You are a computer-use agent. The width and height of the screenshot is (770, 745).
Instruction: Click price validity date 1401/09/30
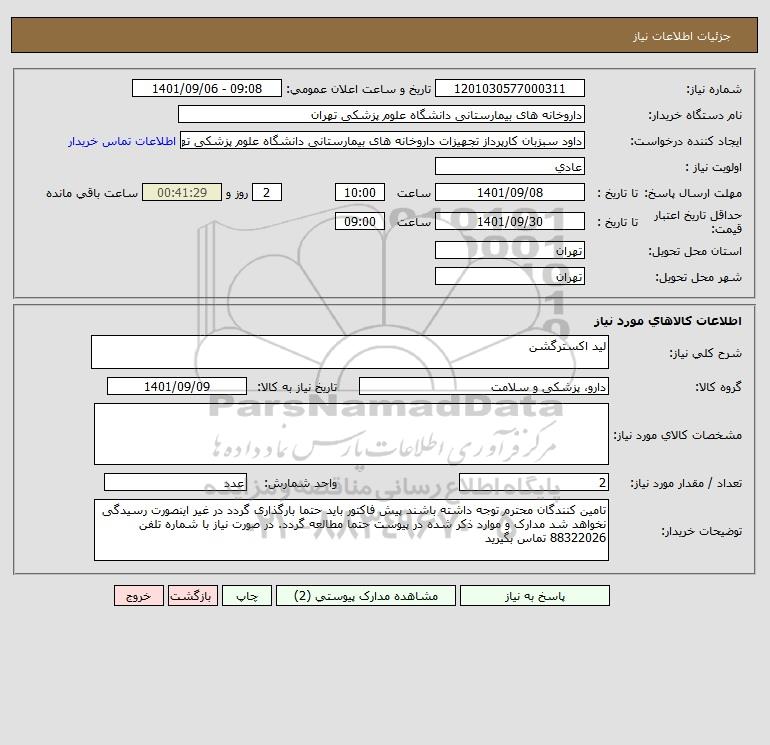pyautogui.click(x=510, y=221)
